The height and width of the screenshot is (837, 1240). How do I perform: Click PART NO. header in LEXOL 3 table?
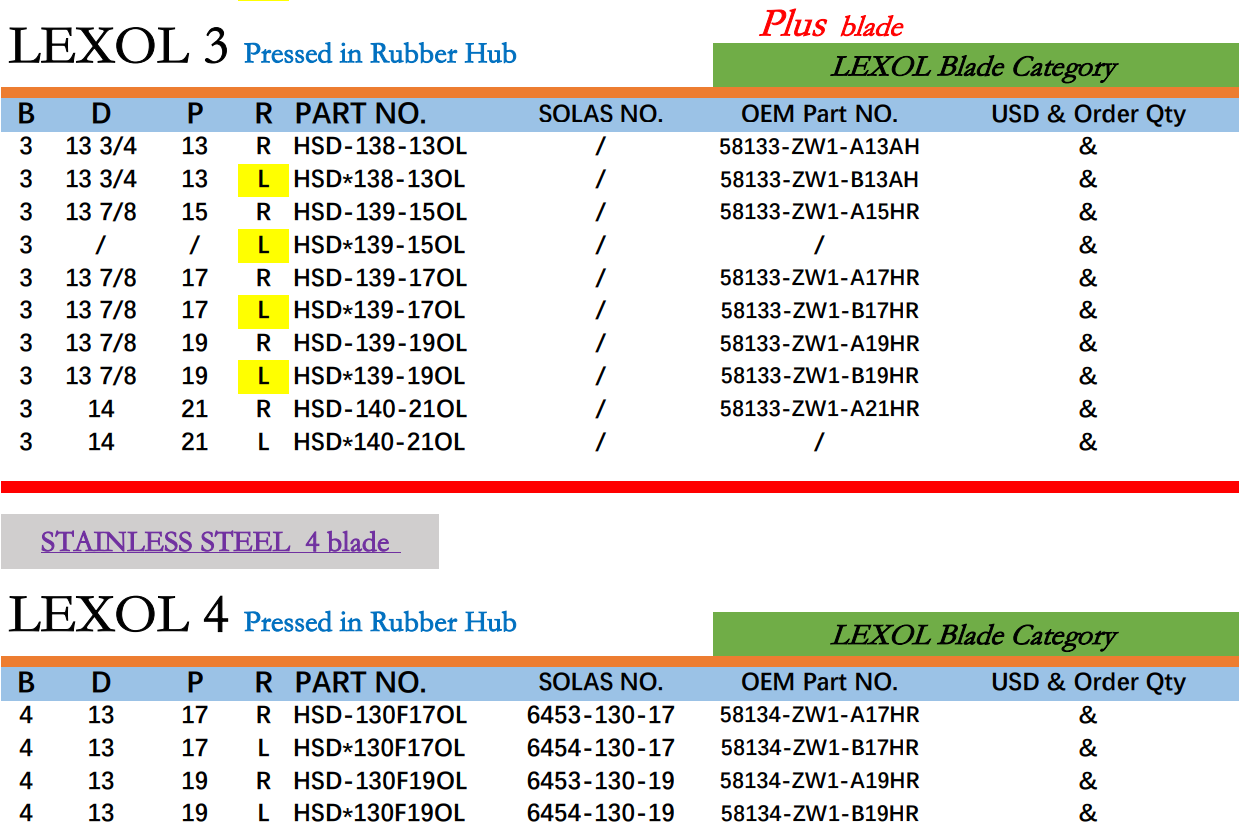tap(360, 114)
